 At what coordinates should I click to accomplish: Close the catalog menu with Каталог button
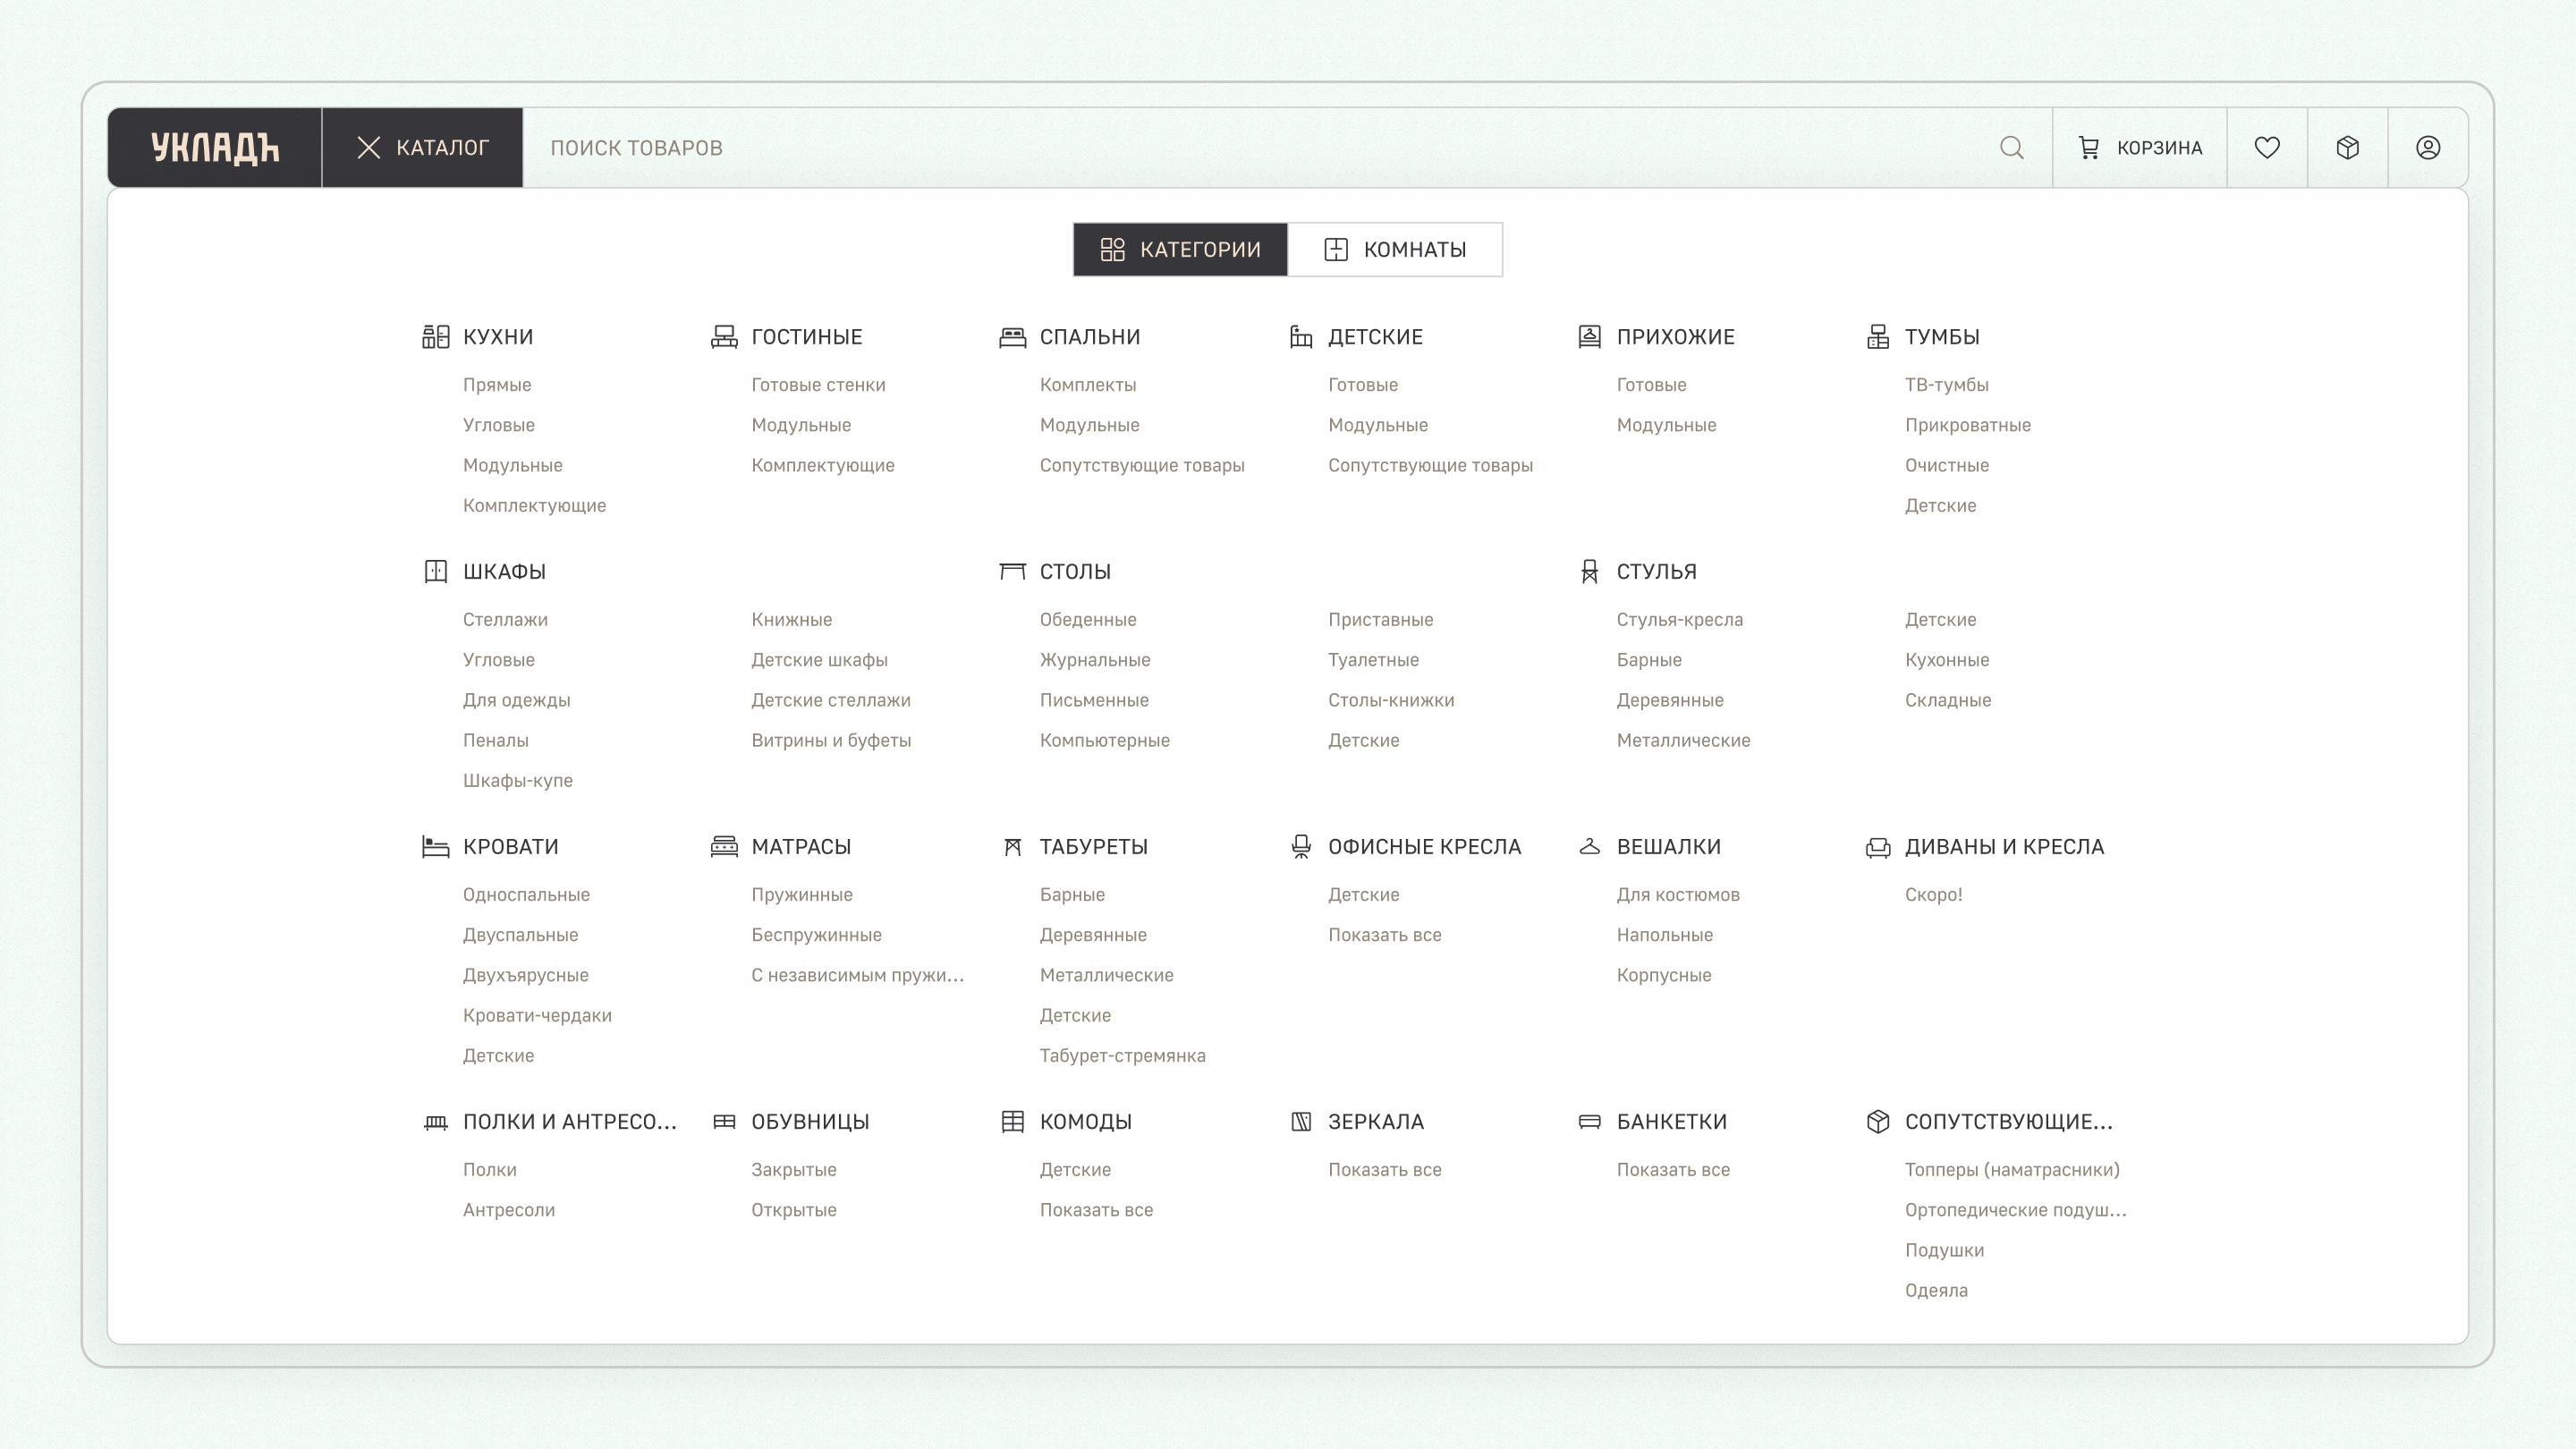(x=422, y=148)
